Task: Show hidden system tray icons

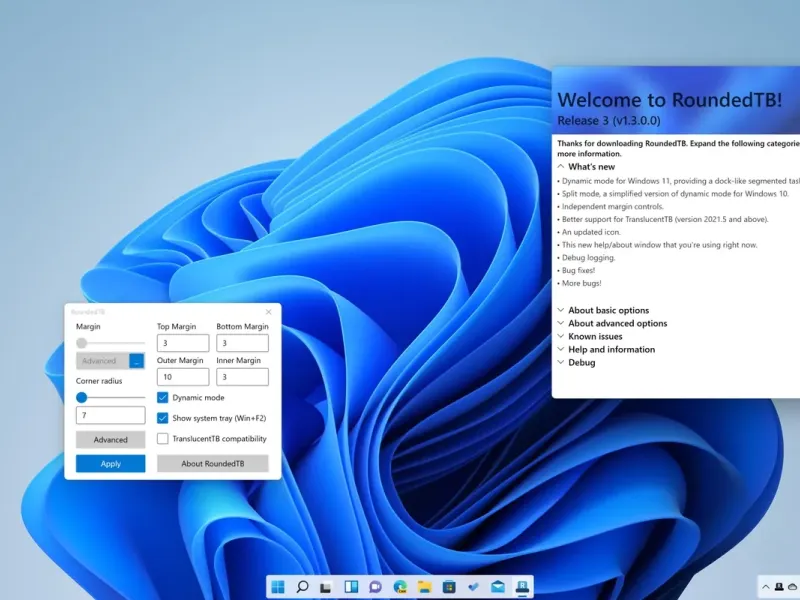Action: coord(765,587)
